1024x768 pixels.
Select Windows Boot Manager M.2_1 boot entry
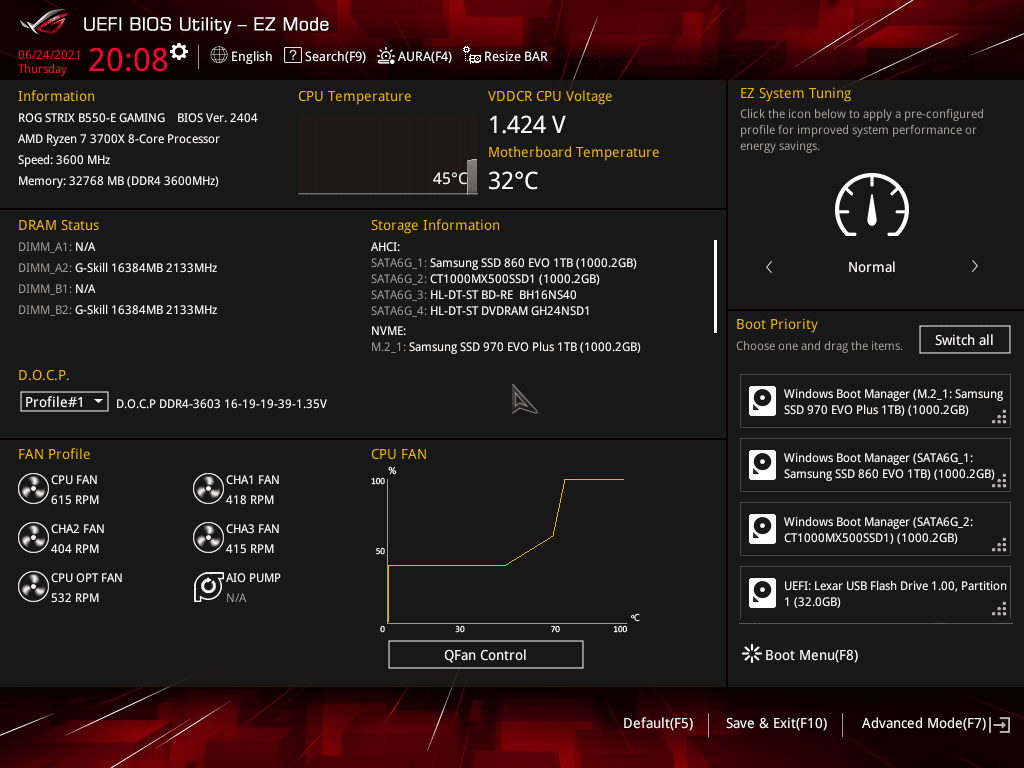[875, 402]
